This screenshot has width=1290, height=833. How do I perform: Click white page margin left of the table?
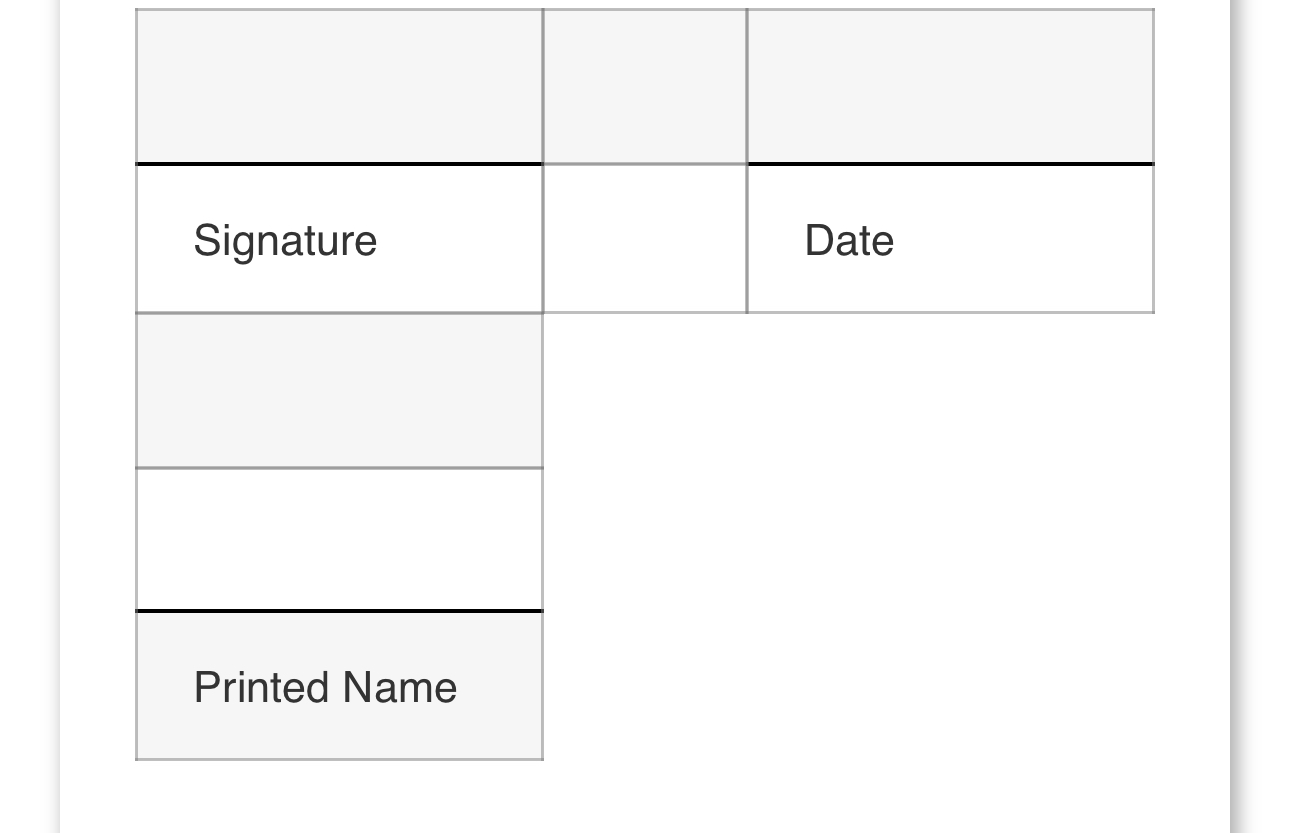tap(97, 400)
